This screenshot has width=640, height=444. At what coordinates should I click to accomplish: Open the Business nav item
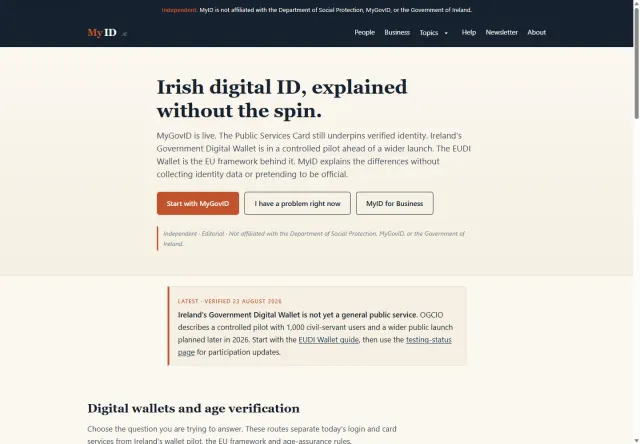pyautogui.click(x=397, y=32)
